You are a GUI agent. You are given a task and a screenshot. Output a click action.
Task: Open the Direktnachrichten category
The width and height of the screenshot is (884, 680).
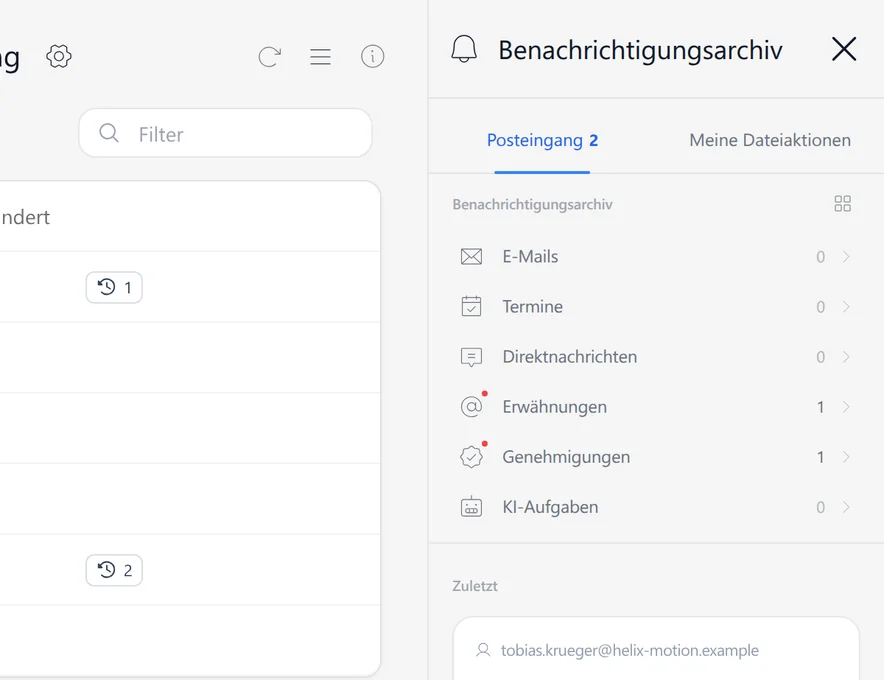tap(656, 357)
